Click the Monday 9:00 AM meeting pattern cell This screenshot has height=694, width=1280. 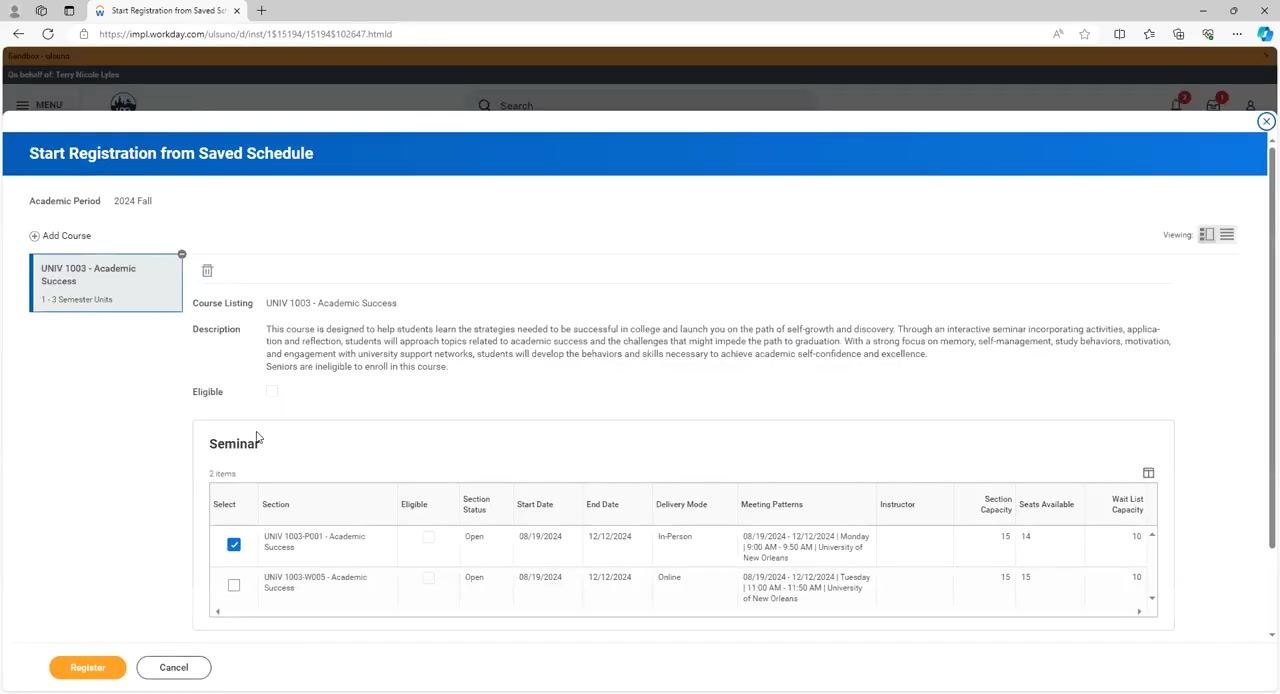[806, 547]
